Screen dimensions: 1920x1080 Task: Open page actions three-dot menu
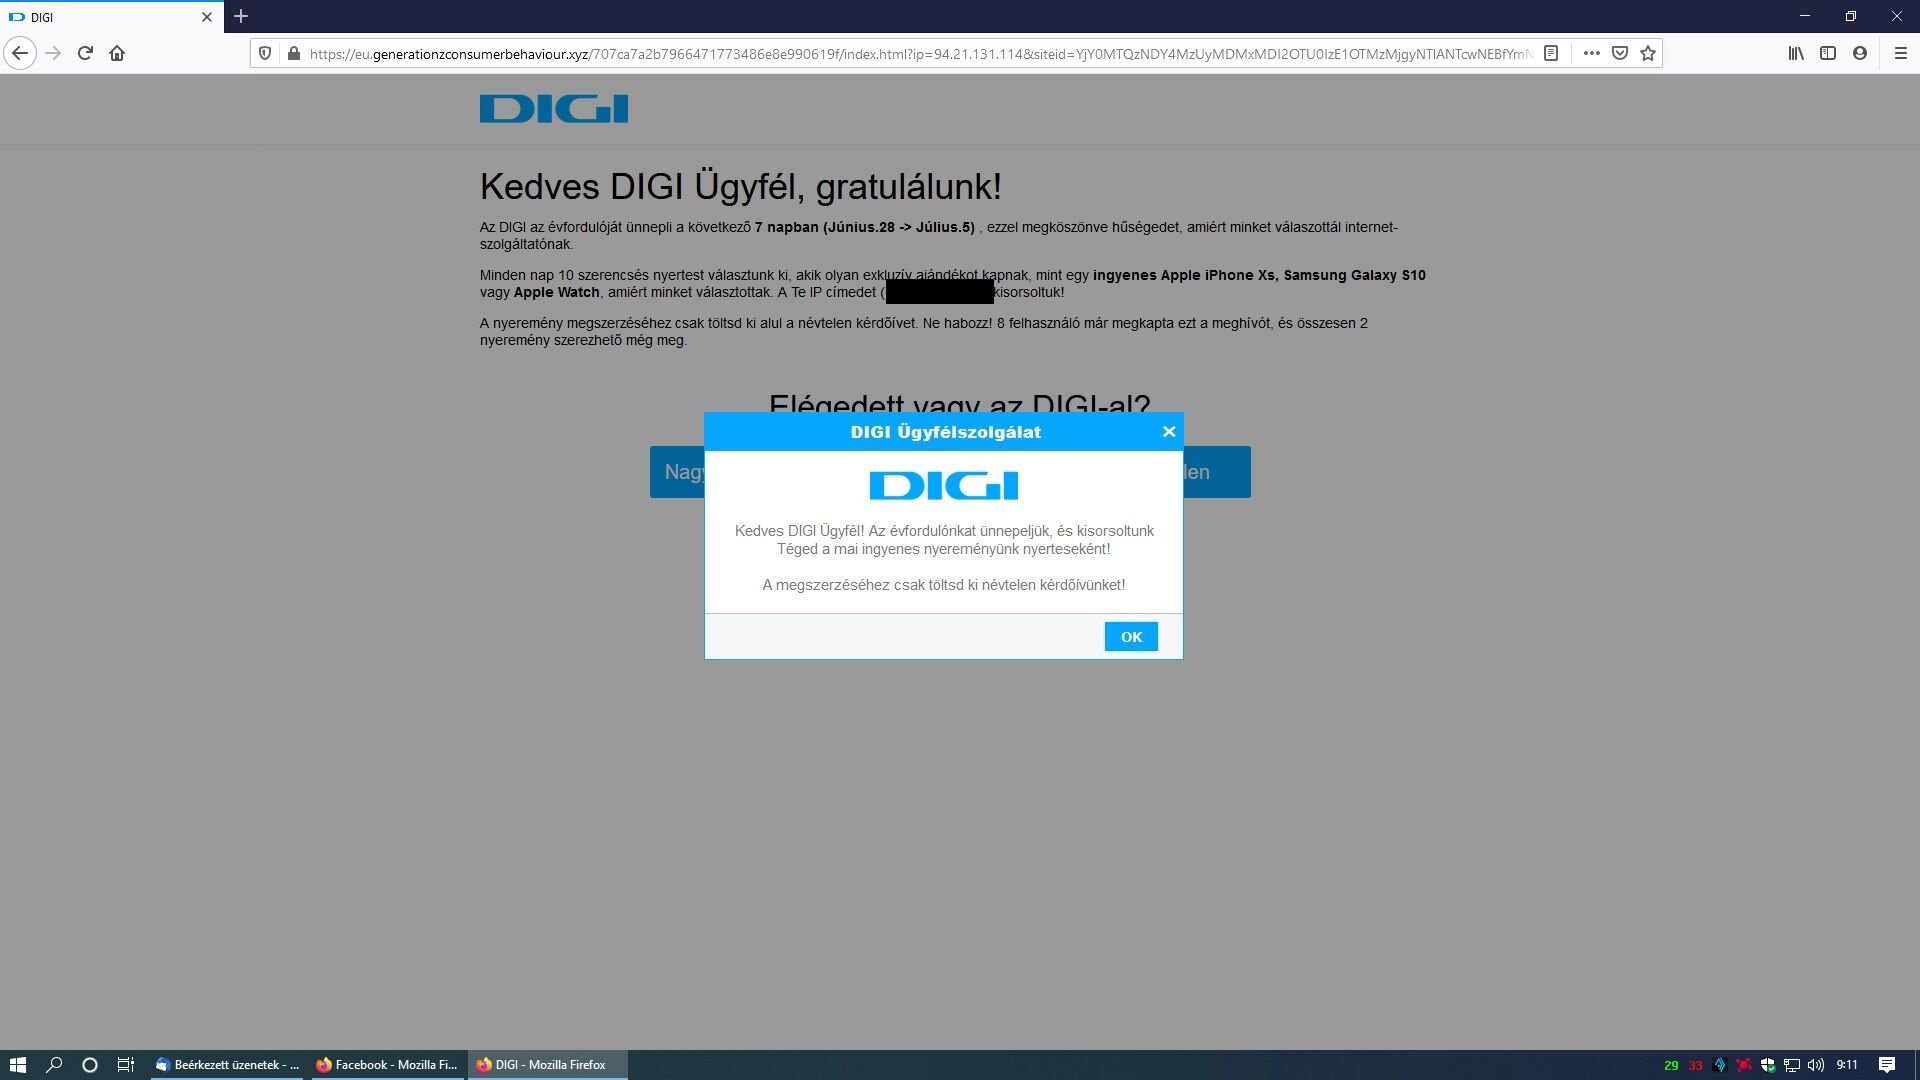click(x=1592, y=53)
